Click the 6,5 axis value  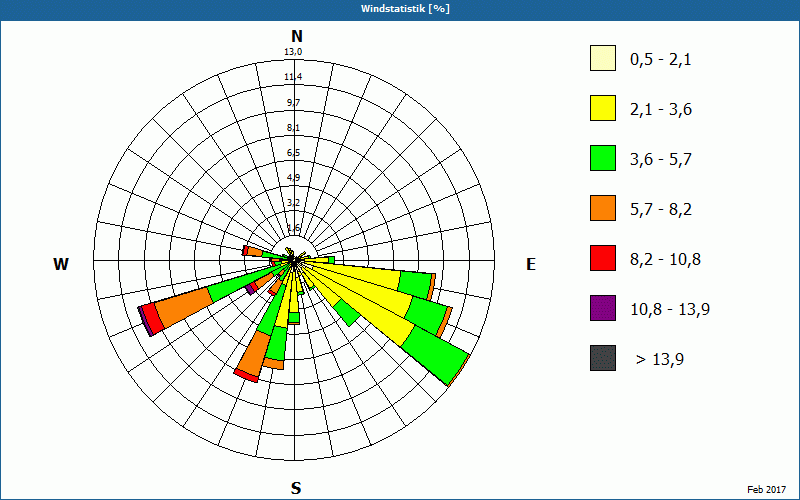coord(293,153)
